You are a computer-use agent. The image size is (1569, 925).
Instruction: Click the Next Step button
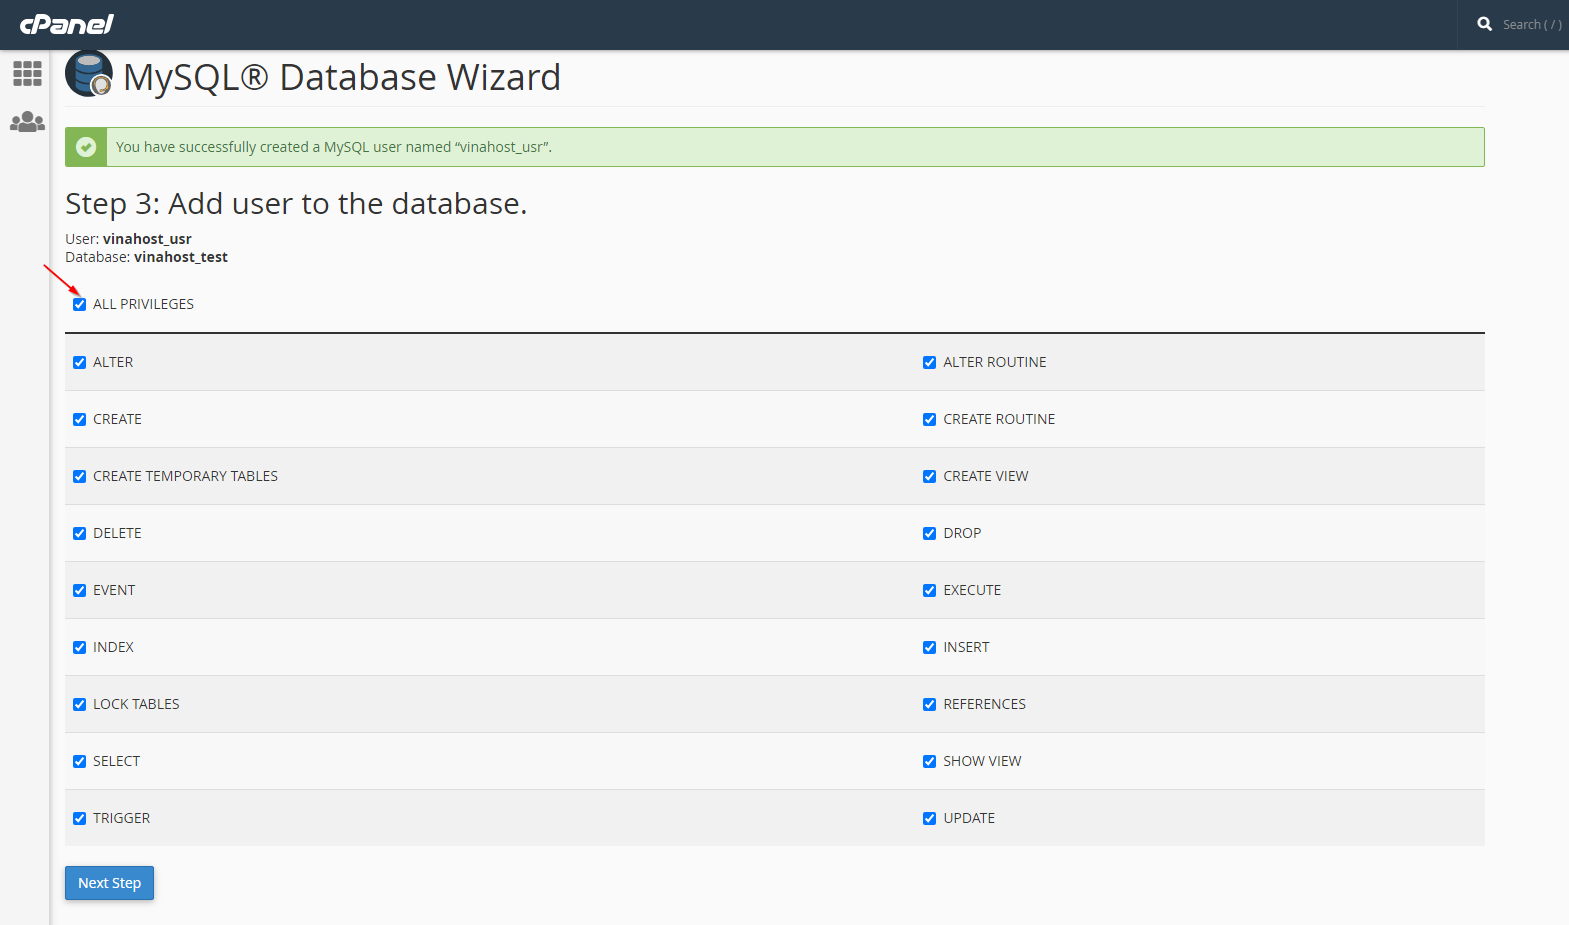(x=110, y=883)
